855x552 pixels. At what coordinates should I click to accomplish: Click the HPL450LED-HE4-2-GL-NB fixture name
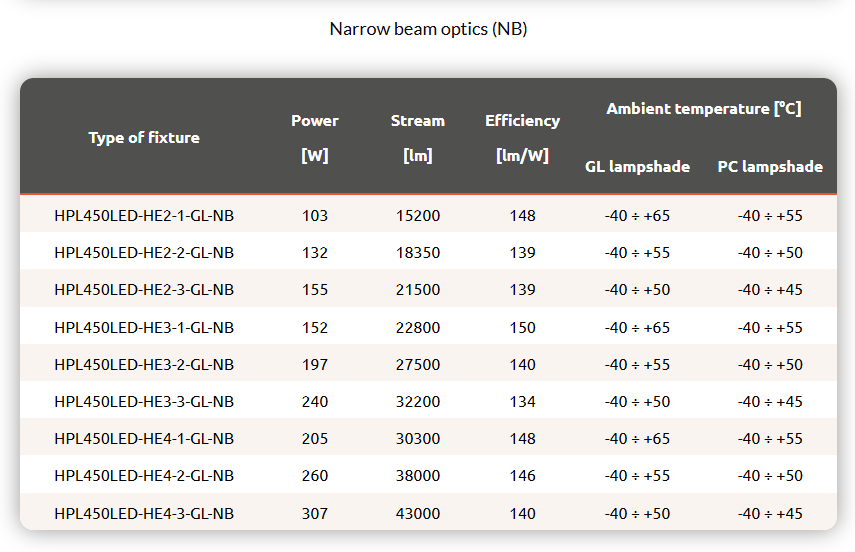click(x=144, y=477)
